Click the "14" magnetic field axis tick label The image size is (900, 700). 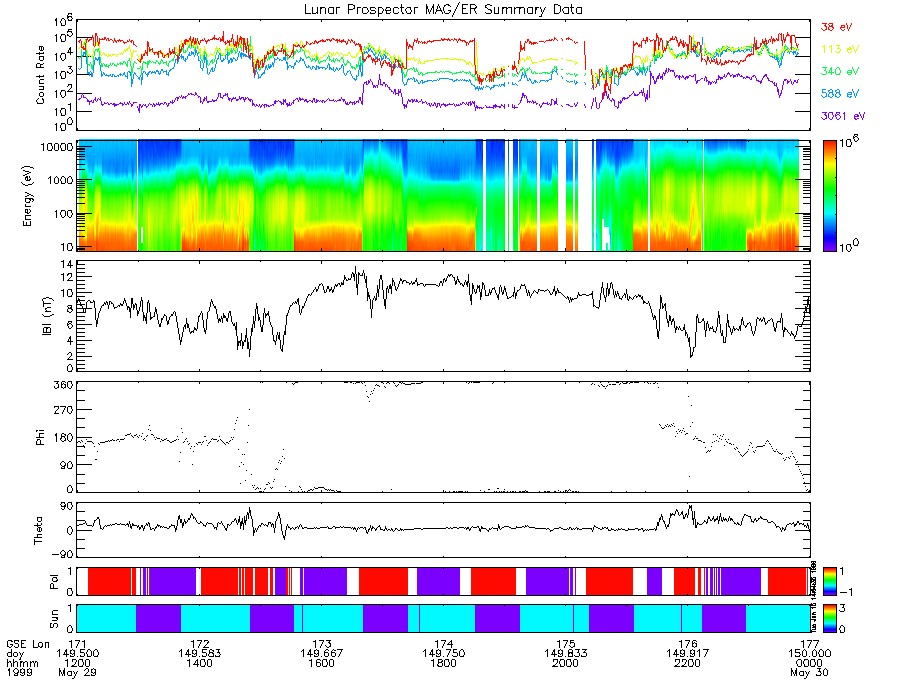[67, 265]
